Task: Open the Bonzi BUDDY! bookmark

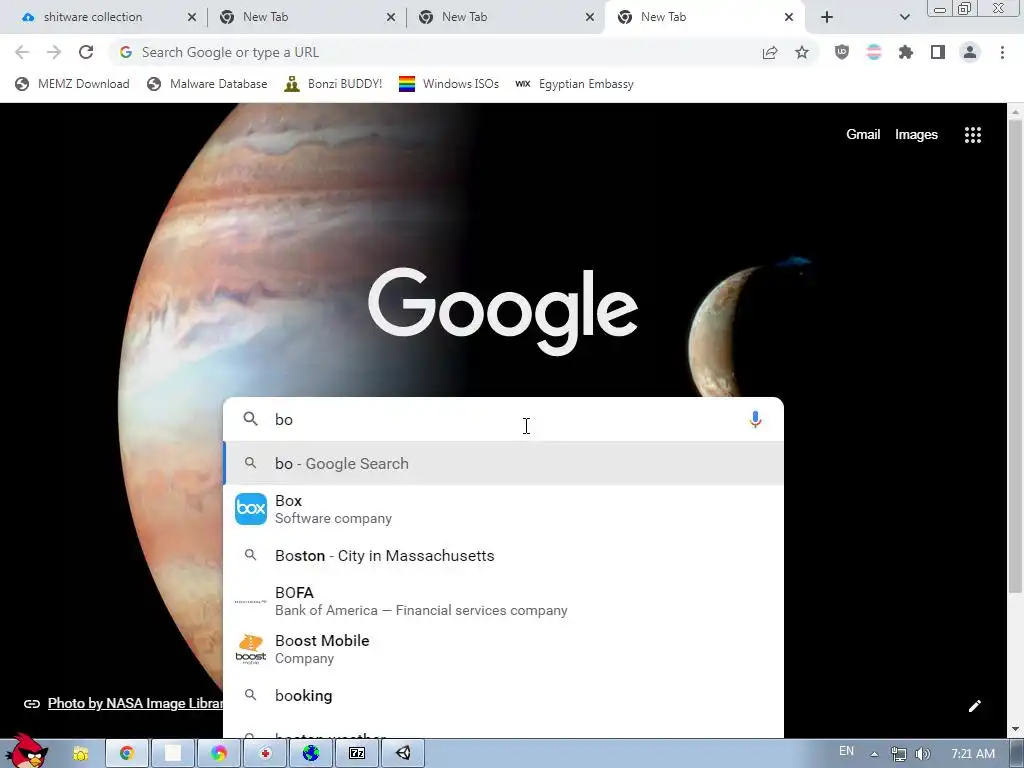Action: [333, 84]
